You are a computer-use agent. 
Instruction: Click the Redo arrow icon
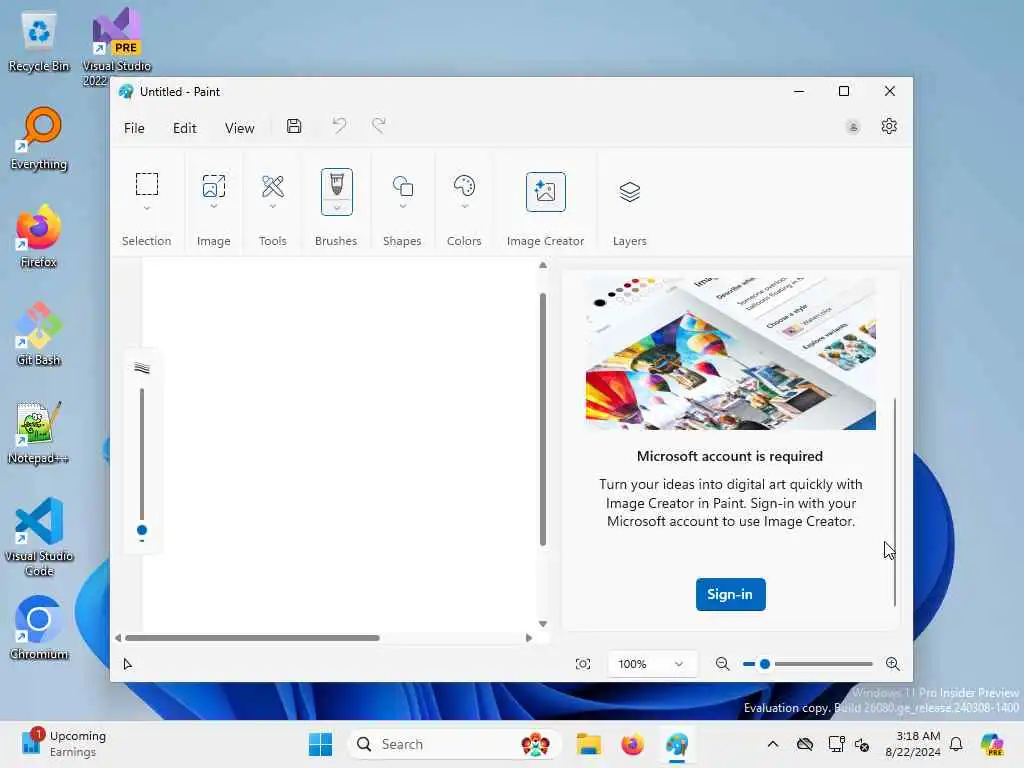pos(379,125)
